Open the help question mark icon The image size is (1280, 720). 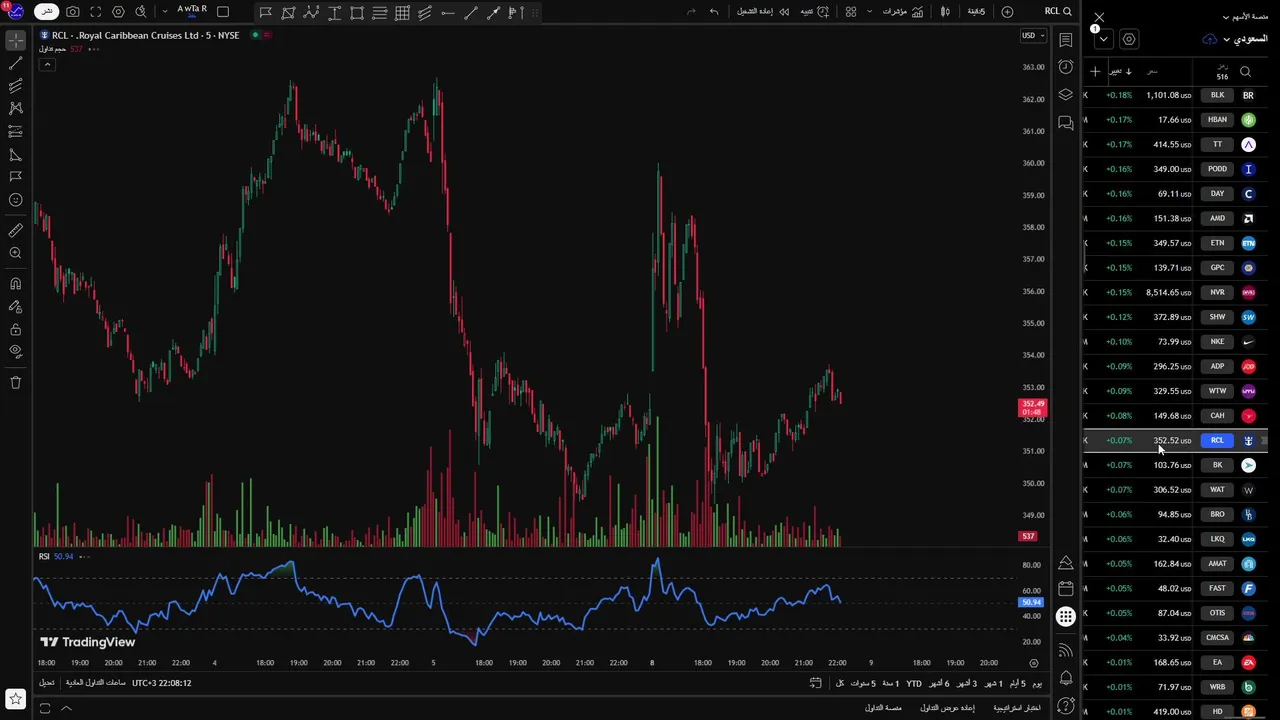click(x=1066, y=707)
